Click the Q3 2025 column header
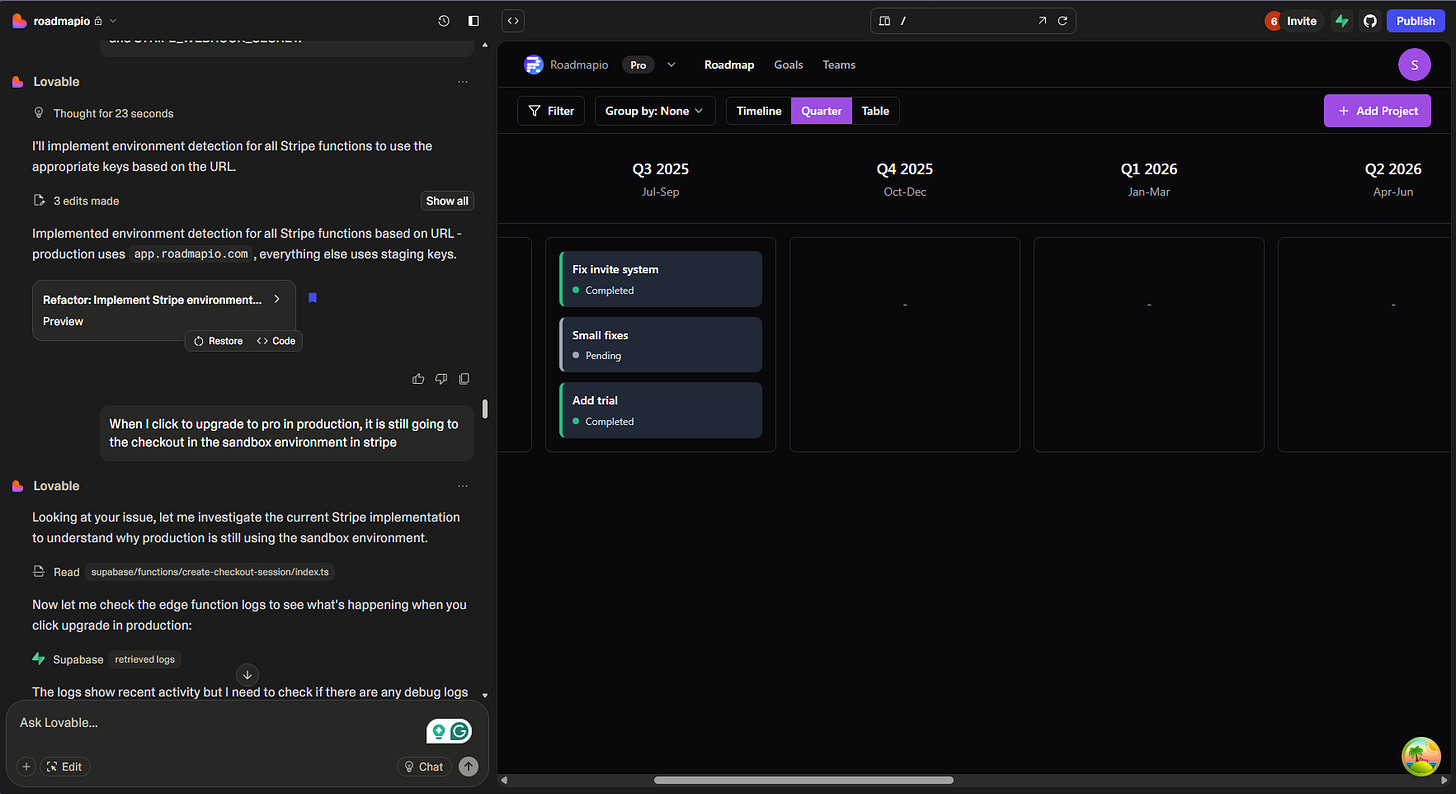This screenshot has height=794, width=1456. pos(661,178)
